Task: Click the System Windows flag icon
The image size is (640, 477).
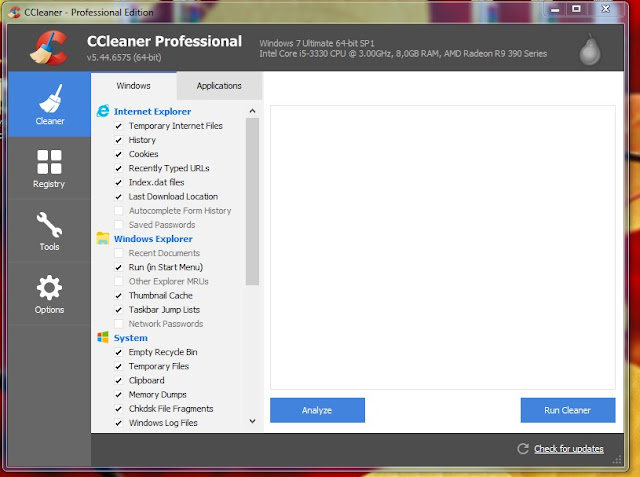Action: [103, 337]
